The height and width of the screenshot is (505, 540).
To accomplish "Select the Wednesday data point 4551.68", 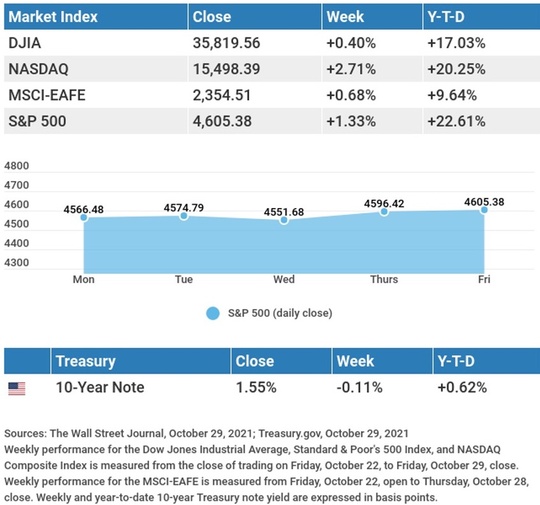I will 284,220.
